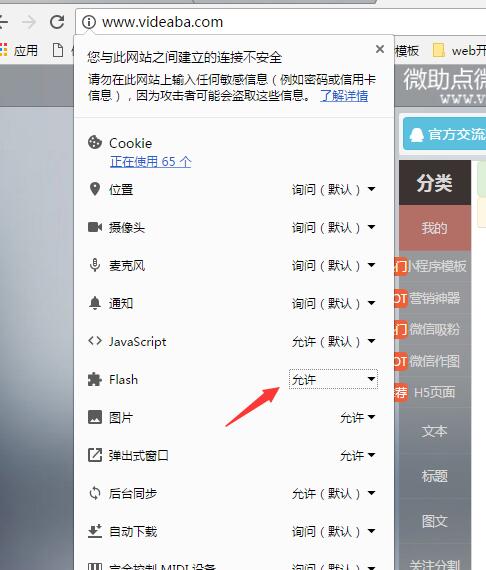Open the 了解详情 learn more link
Image resolution: width=486 pixels, height=570 pixels.
click(344, 96)
